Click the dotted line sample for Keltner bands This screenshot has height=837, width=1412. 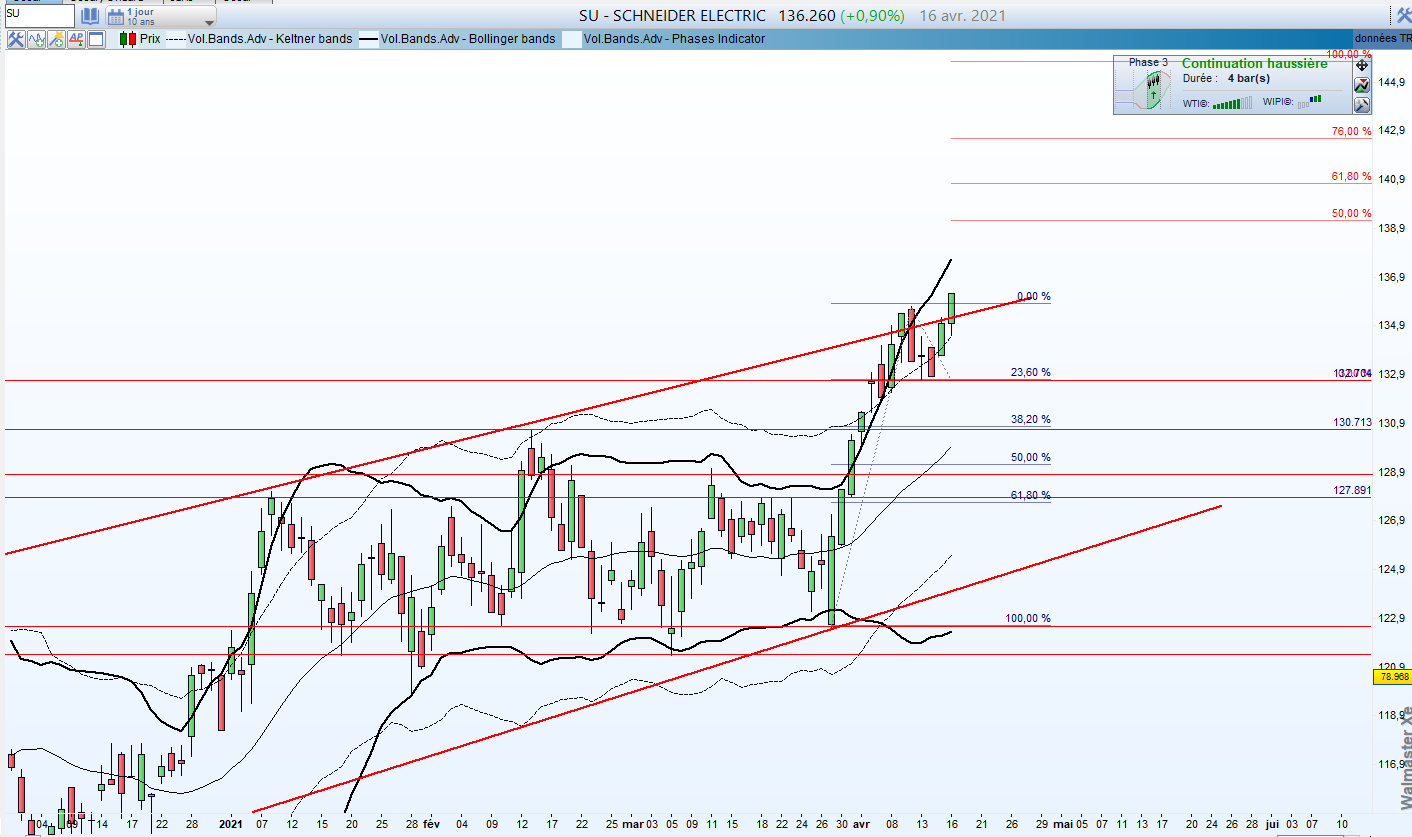pyautogui.click(x=175, y=39)
